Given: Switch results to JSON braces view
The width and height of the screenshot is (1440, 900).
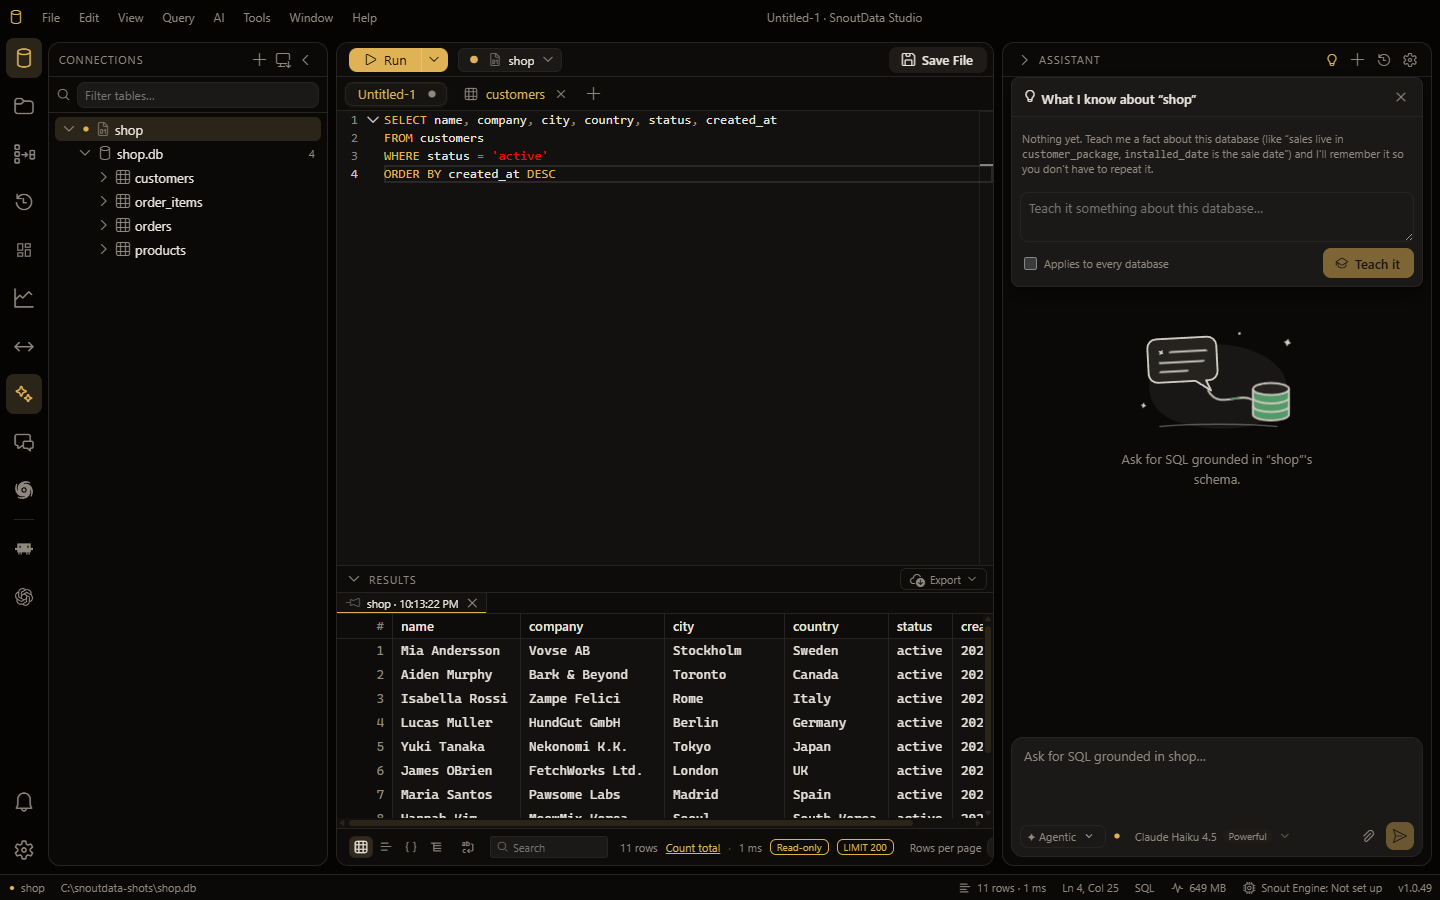Looking at the screenshot, I should 411,847.
